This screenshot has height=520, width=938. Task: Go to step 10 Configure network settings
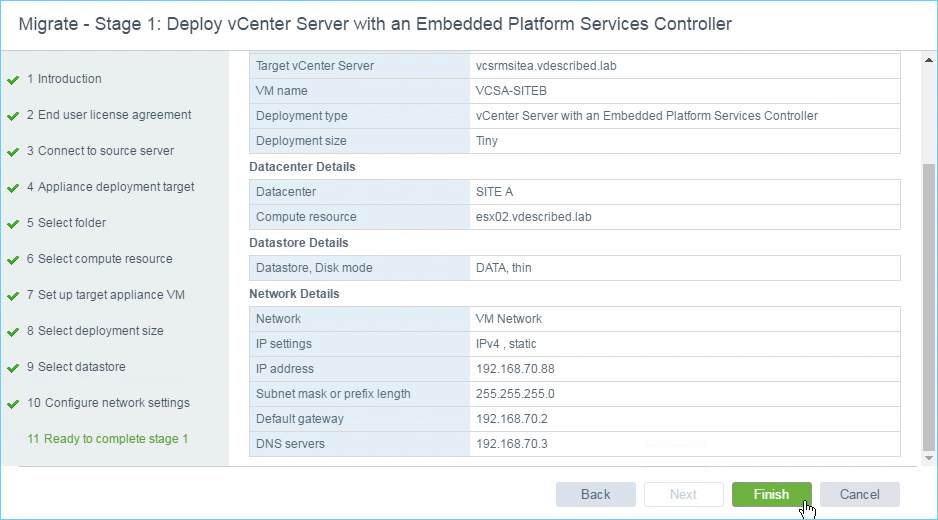tap(108, 403)
